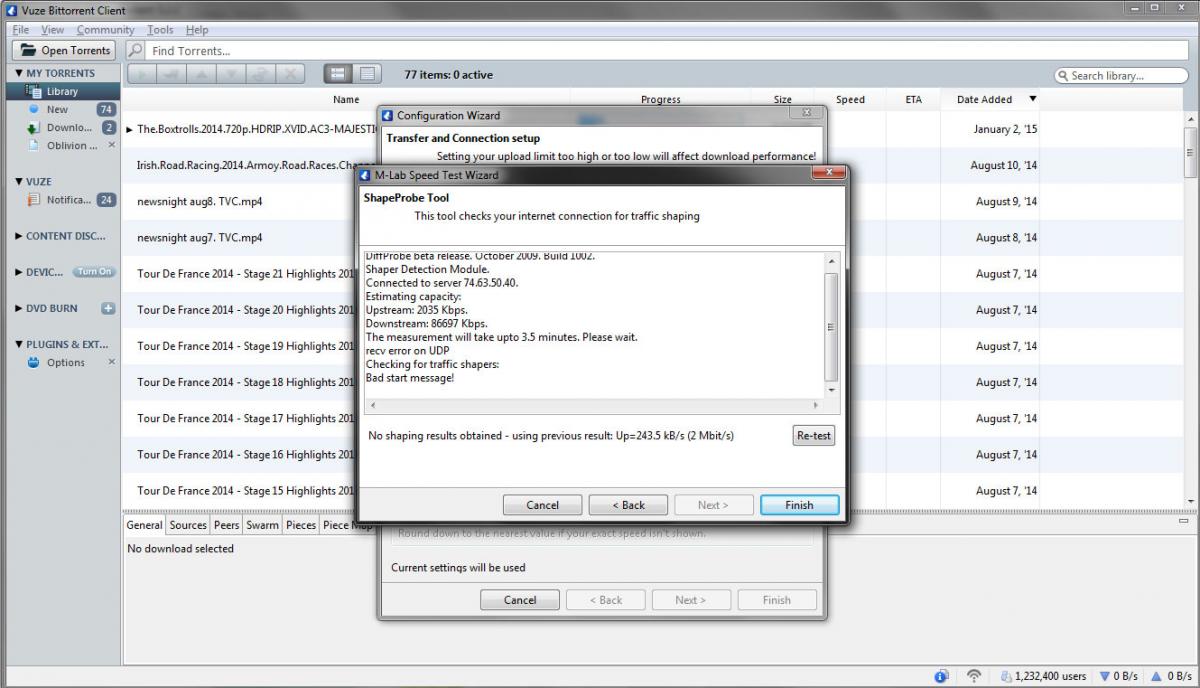
Task: Click the Devices Turn On button
Action: tap(95, 272)
